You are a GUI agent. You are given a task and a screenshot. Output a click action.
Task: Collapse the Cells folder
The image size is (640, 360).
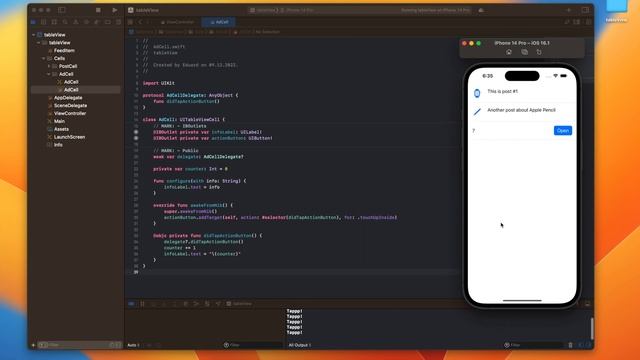point(44,59)
